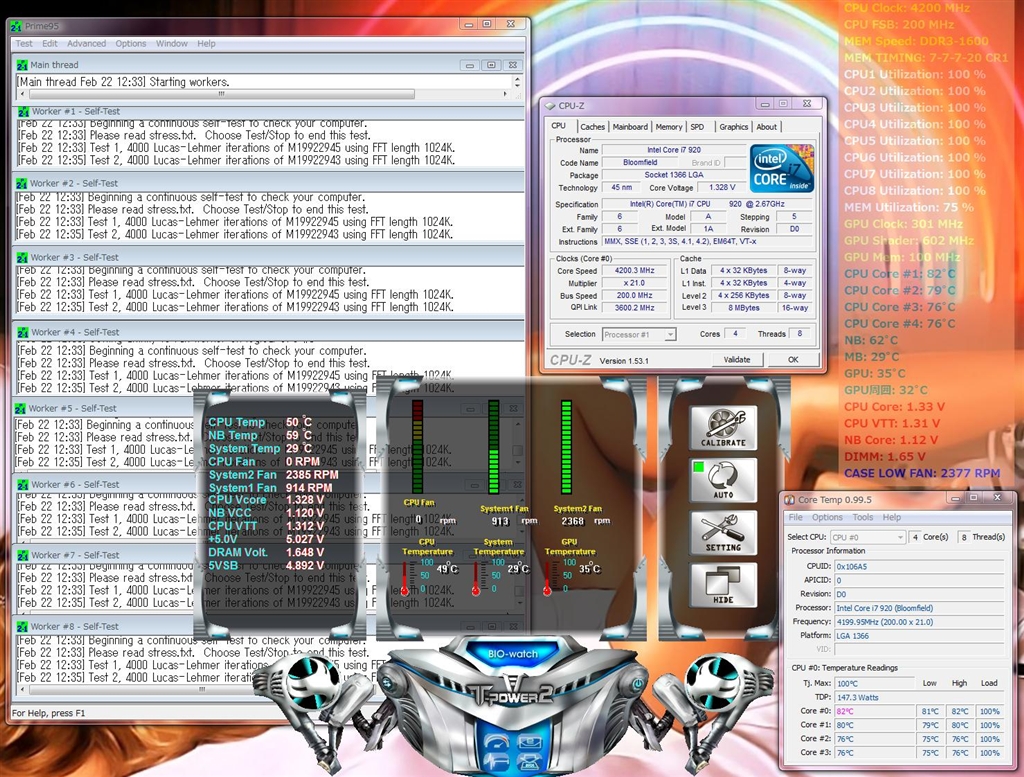Click the Core Speed value 4200.3 MHz

tap(634, 270)
